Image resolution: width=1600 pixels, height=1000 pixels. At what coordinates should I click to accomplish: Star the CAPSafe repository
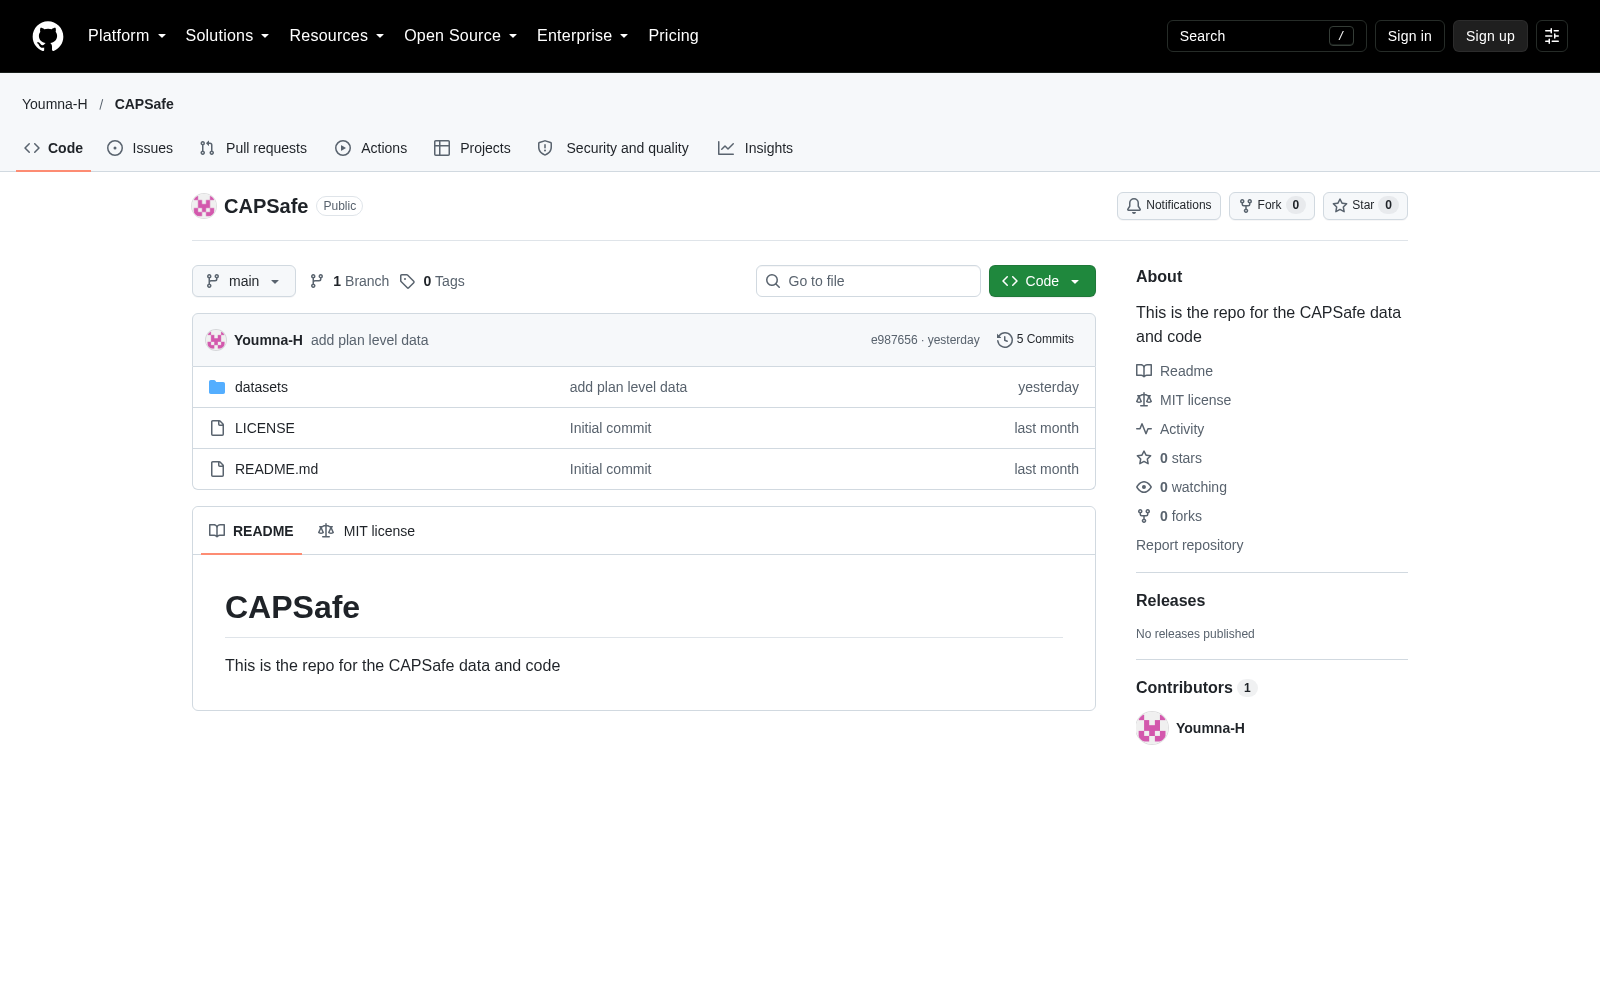[x=1365, y=206]
